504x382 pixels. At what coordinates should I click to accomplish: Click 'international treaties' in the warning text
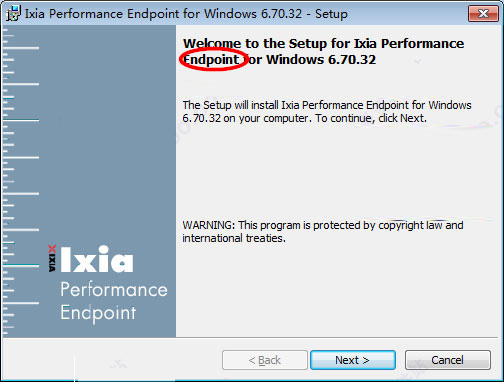click(233, 238)
